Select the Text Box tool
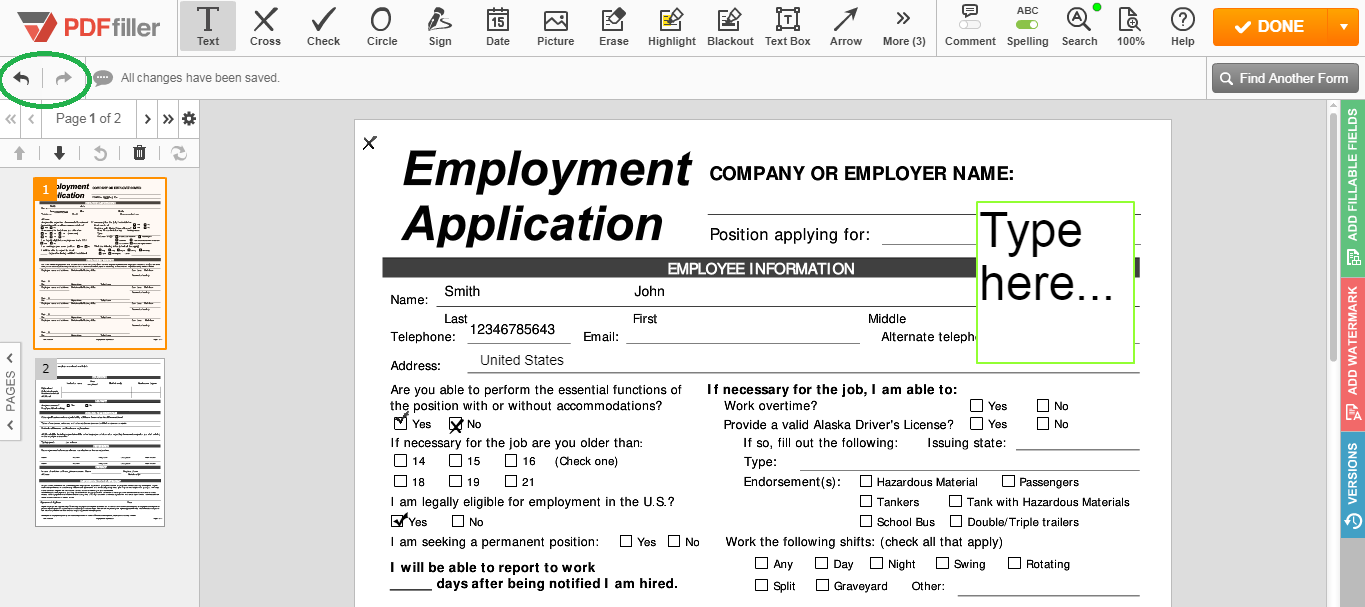Image resolution: width=1365 pixels, height=607 pixels. [788, 27]
